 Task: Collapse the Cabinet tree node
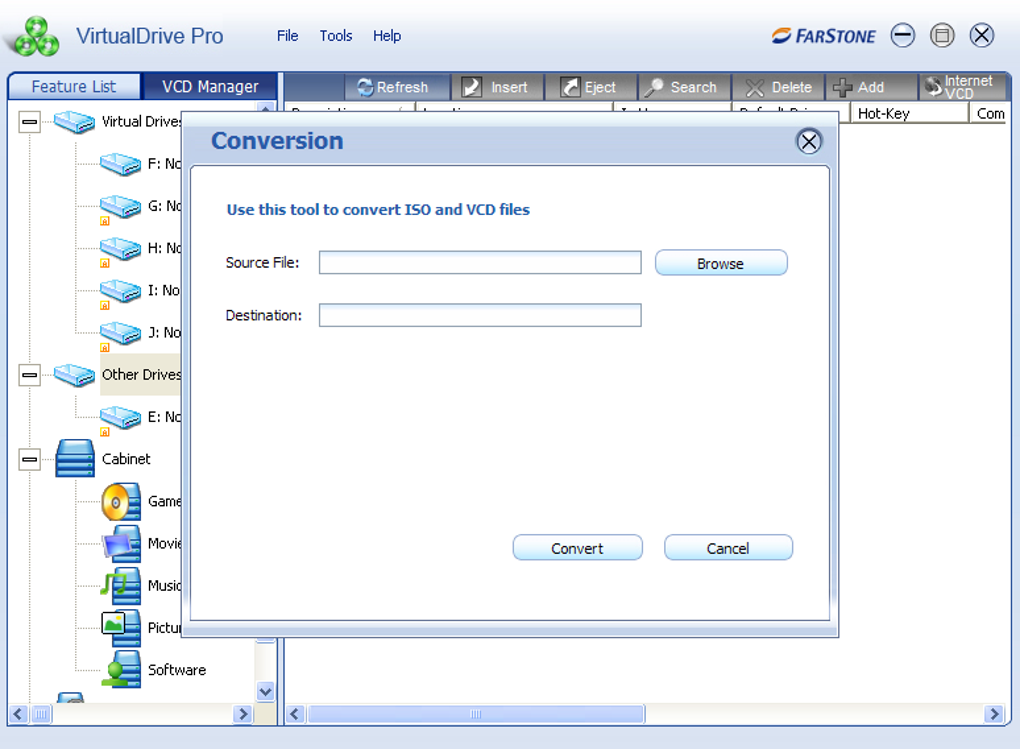coord(29,459)
